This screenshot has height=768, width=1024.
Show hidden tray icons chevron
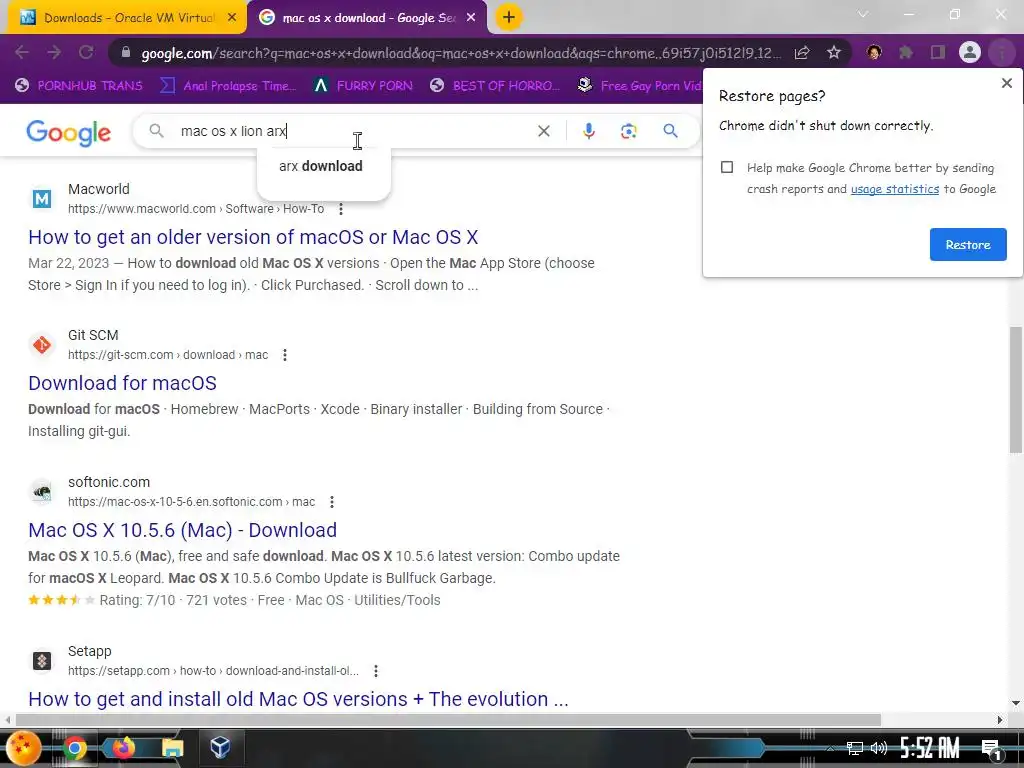[829, 748]
